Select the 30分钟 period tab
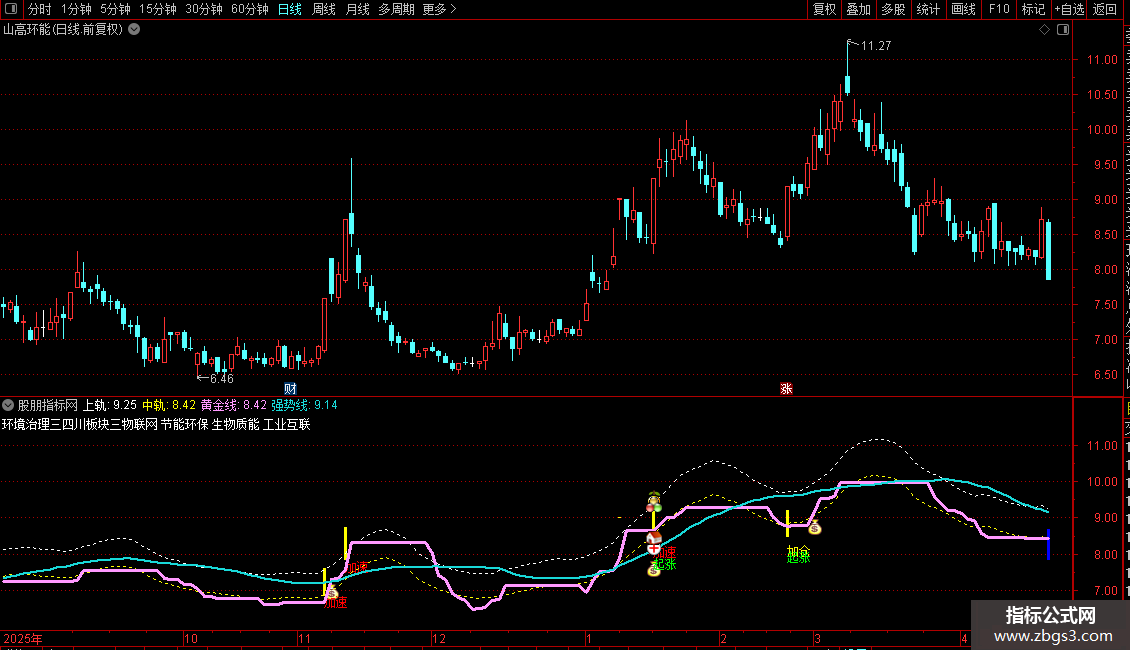Screen dimensions: 1130x650 204,9
